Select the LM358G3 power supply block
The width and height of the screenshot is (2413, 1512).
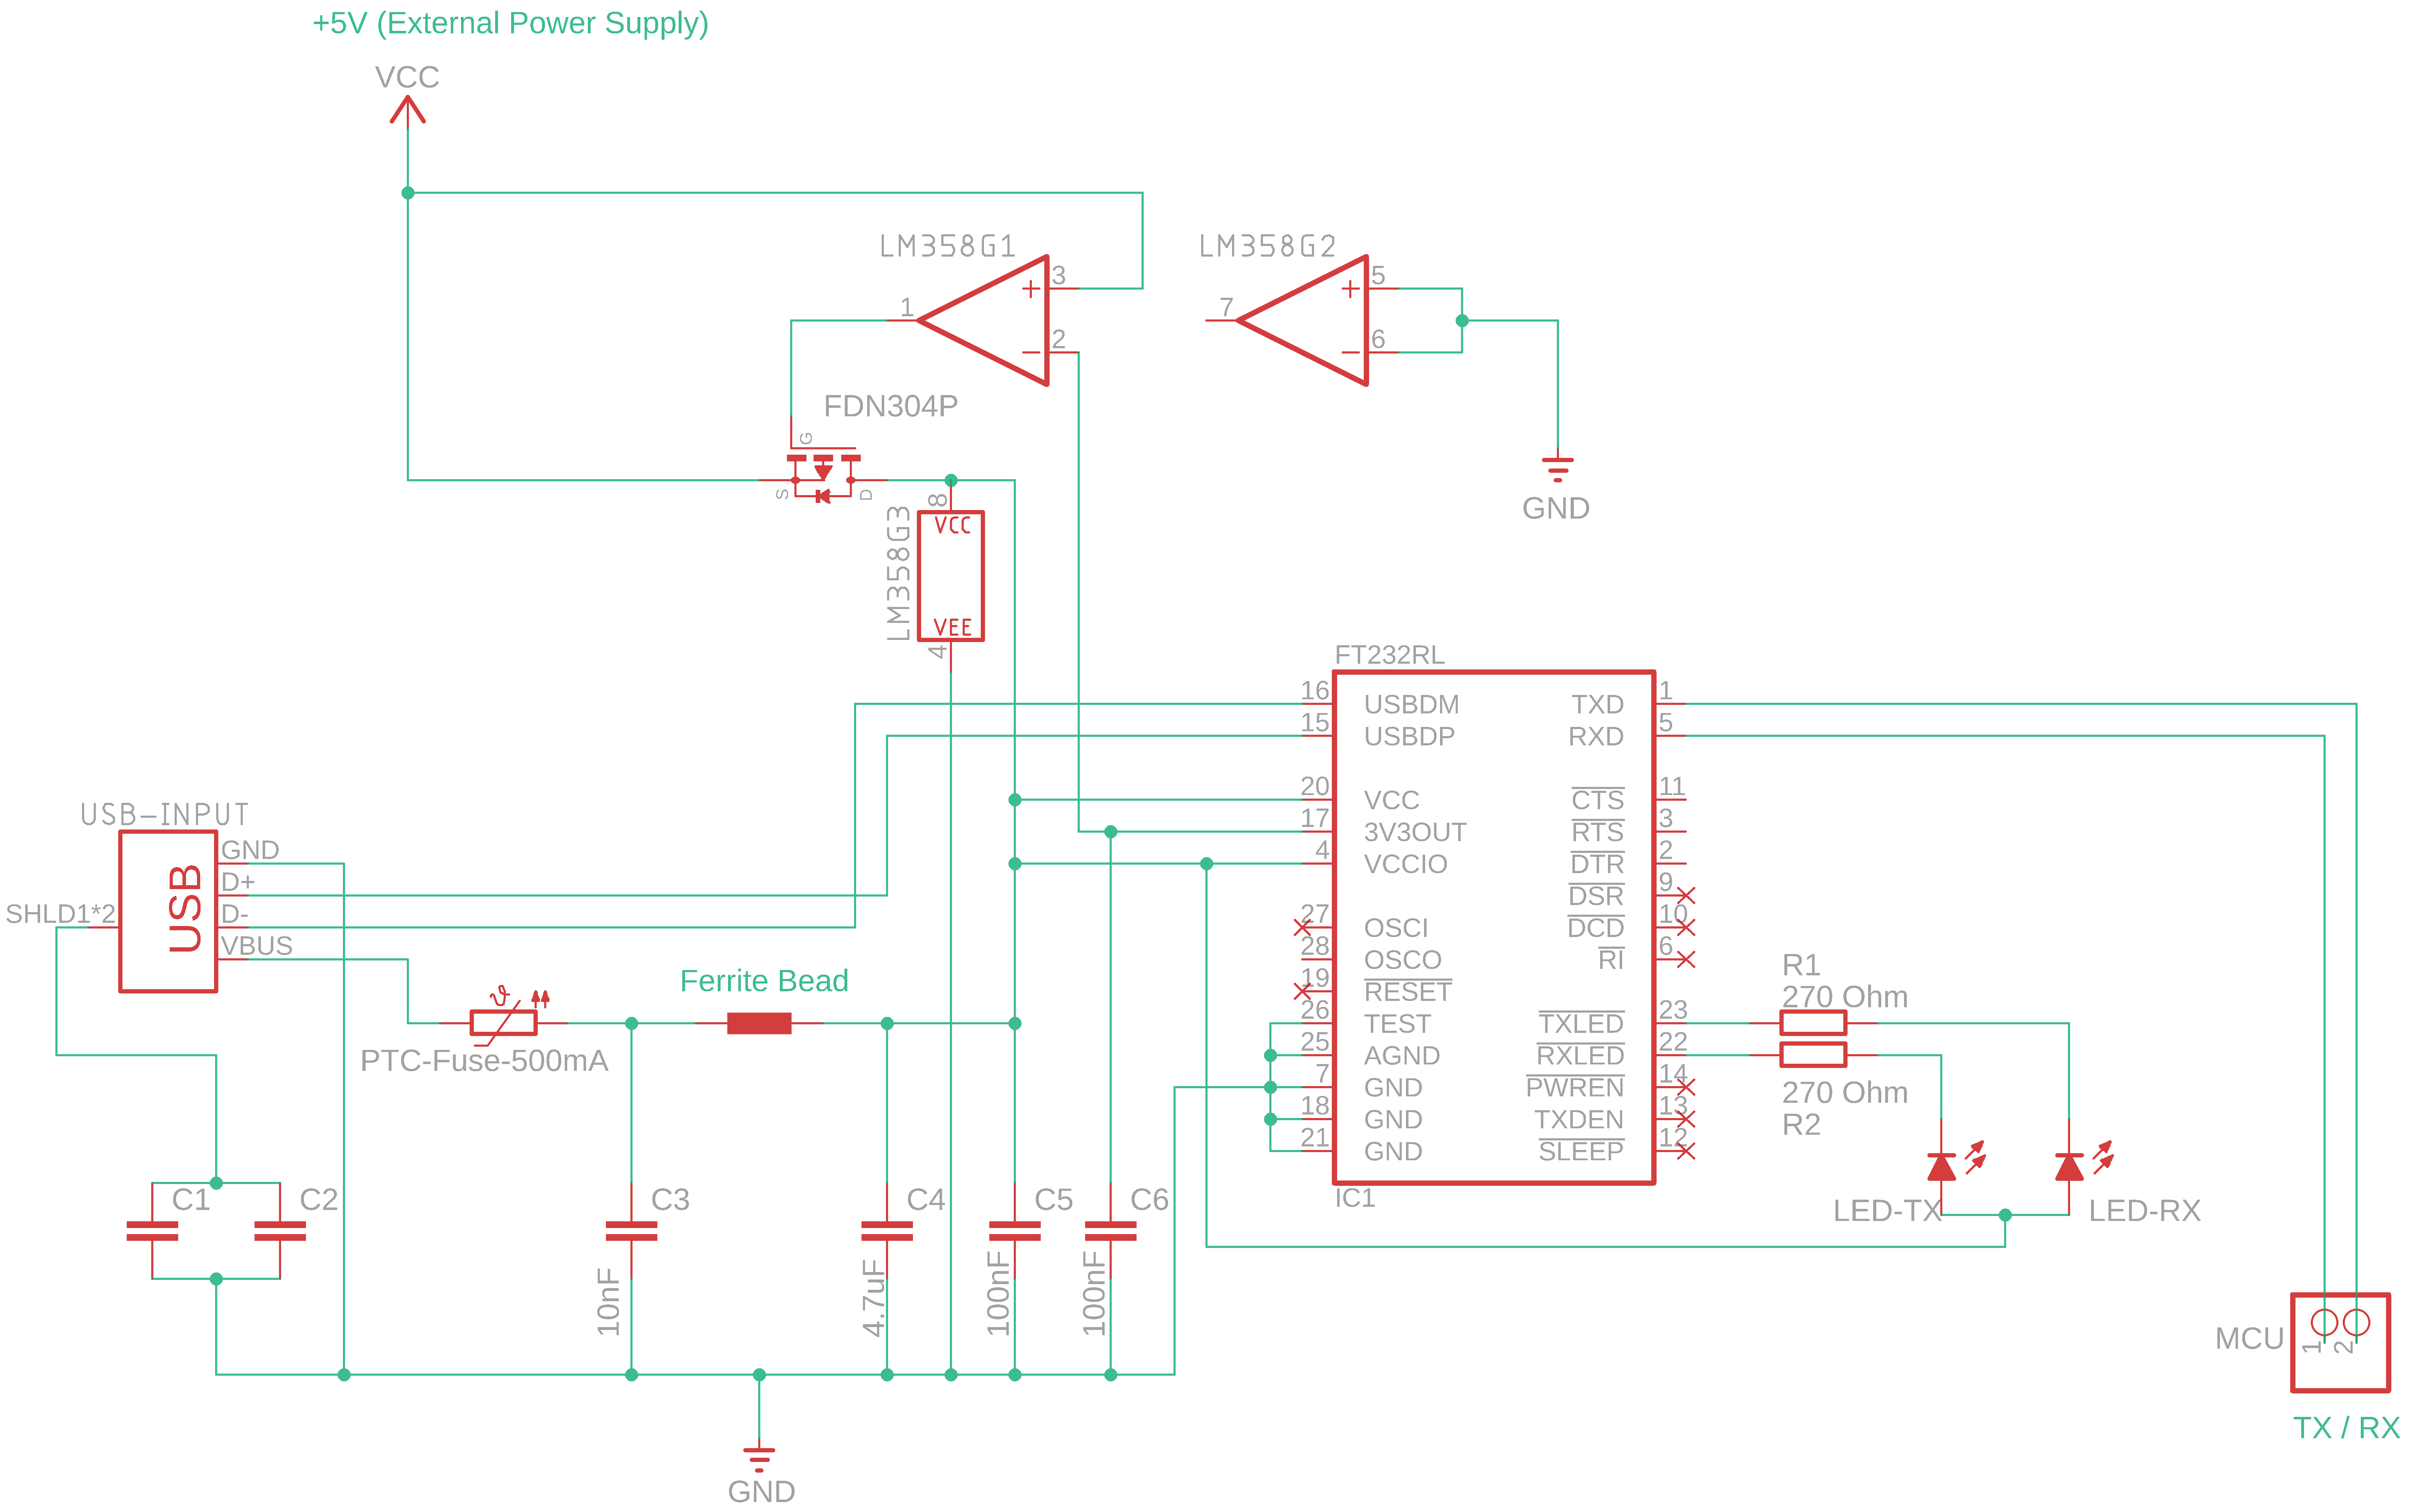[x=951, y=576]
